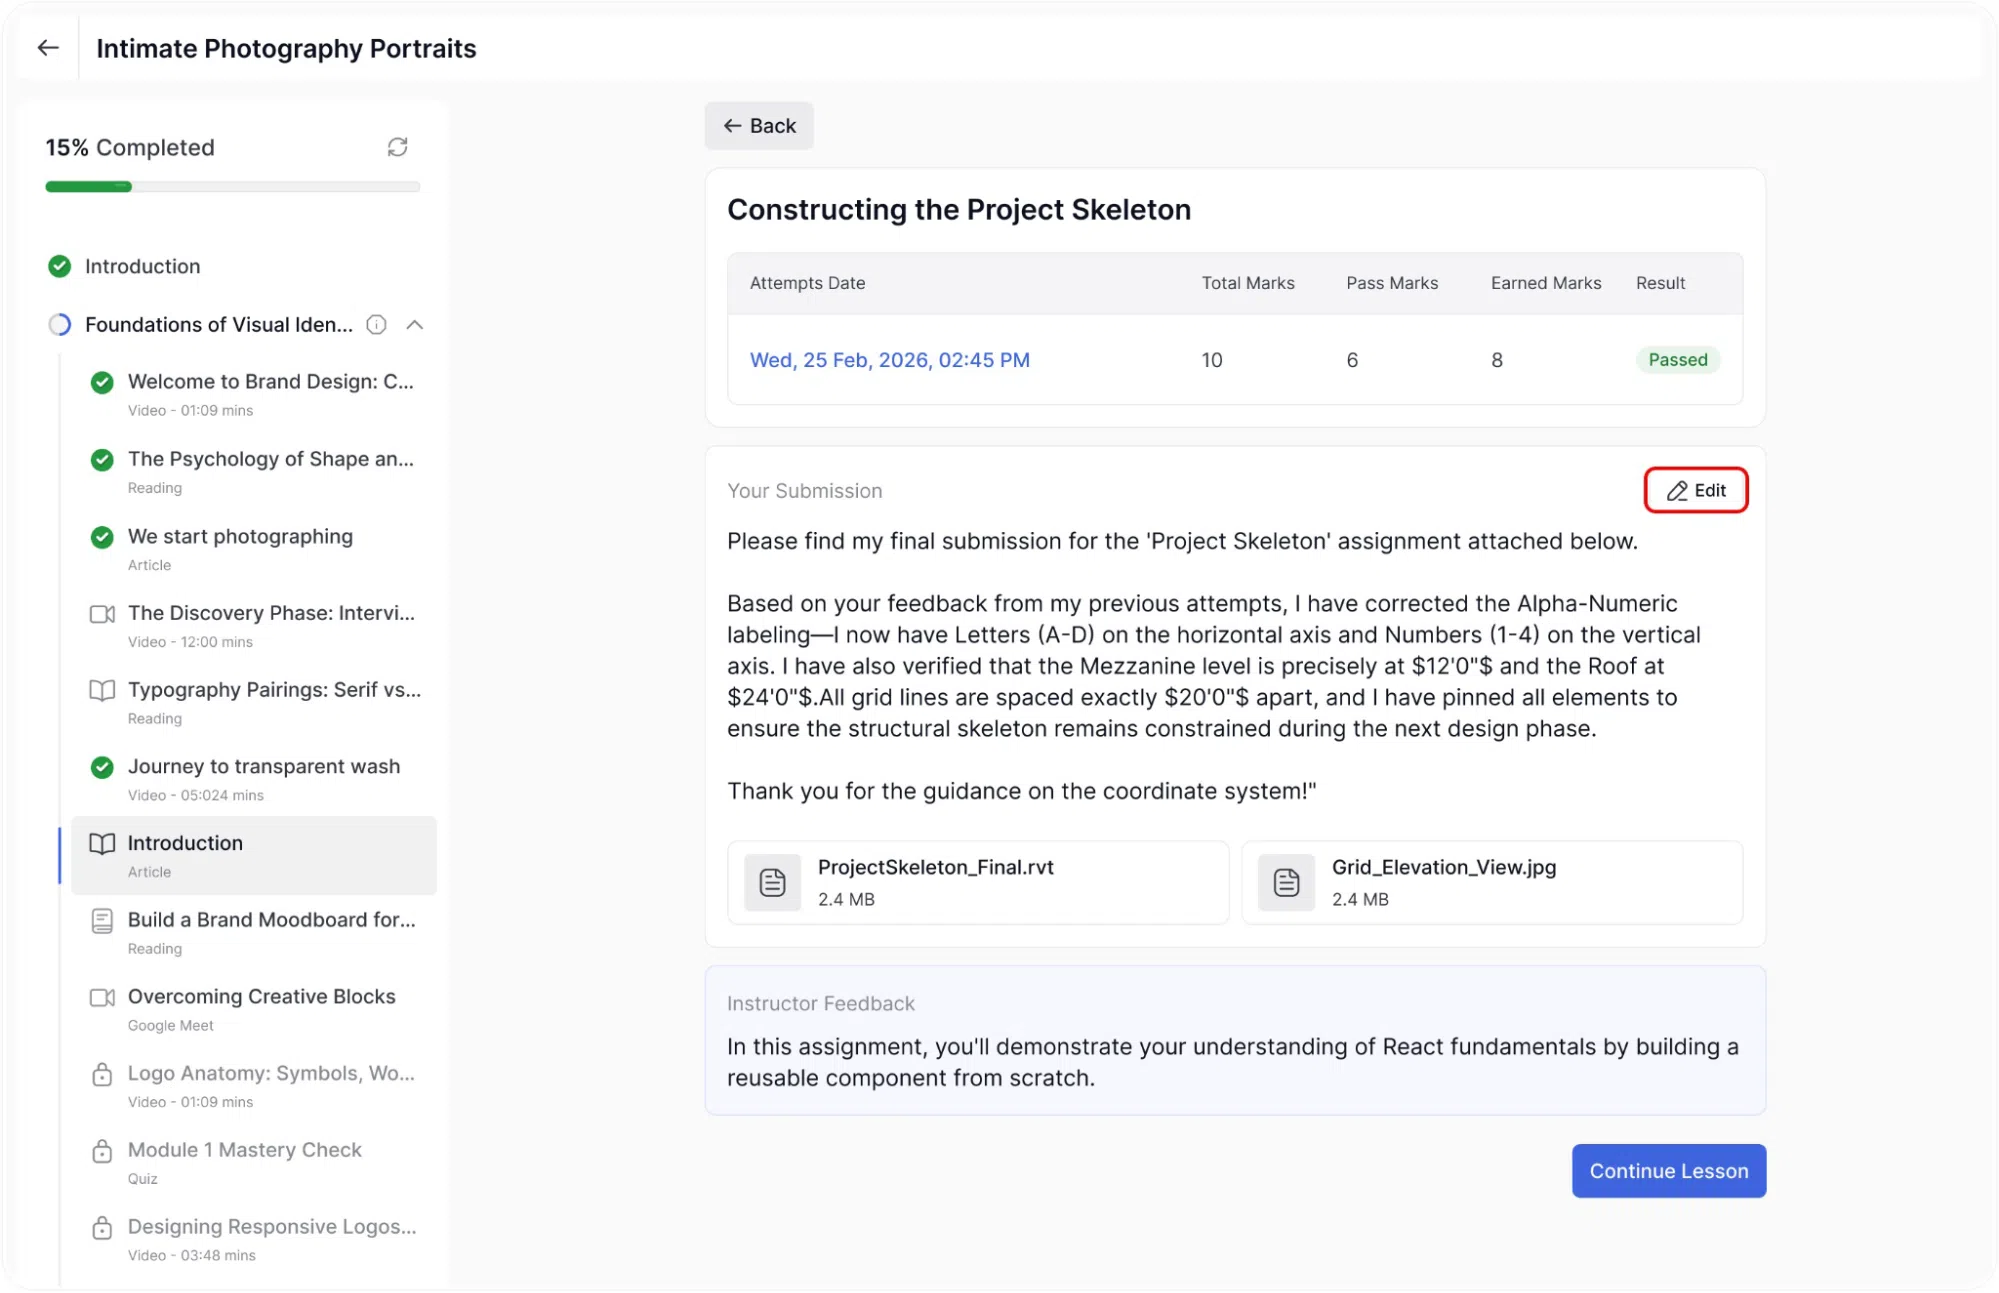This screenshot has width=1999, height=1293.
Task: Click the back arrow beside the course title
Action: (x=48, y=48)
